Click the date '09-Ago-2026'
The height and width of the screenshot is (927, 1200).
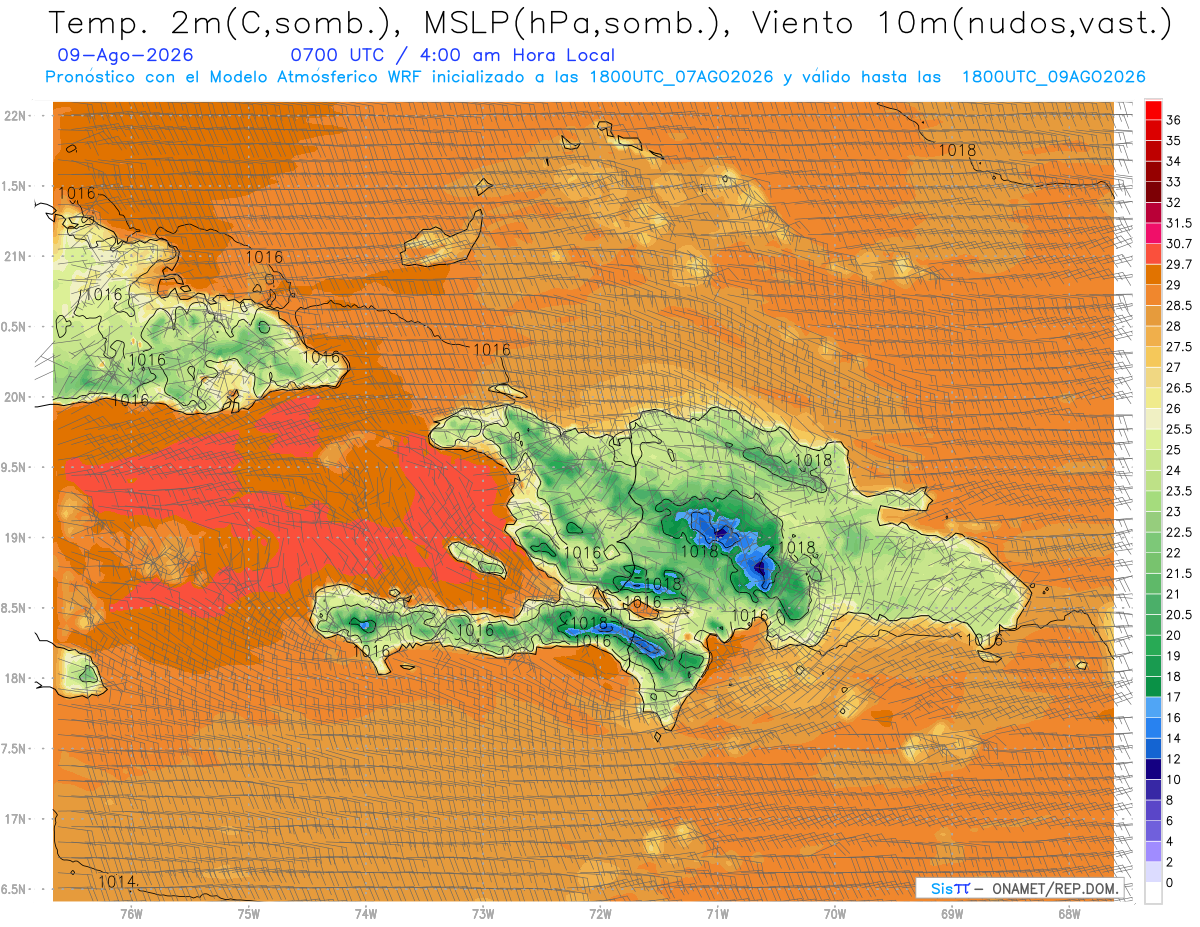(126, 56)
